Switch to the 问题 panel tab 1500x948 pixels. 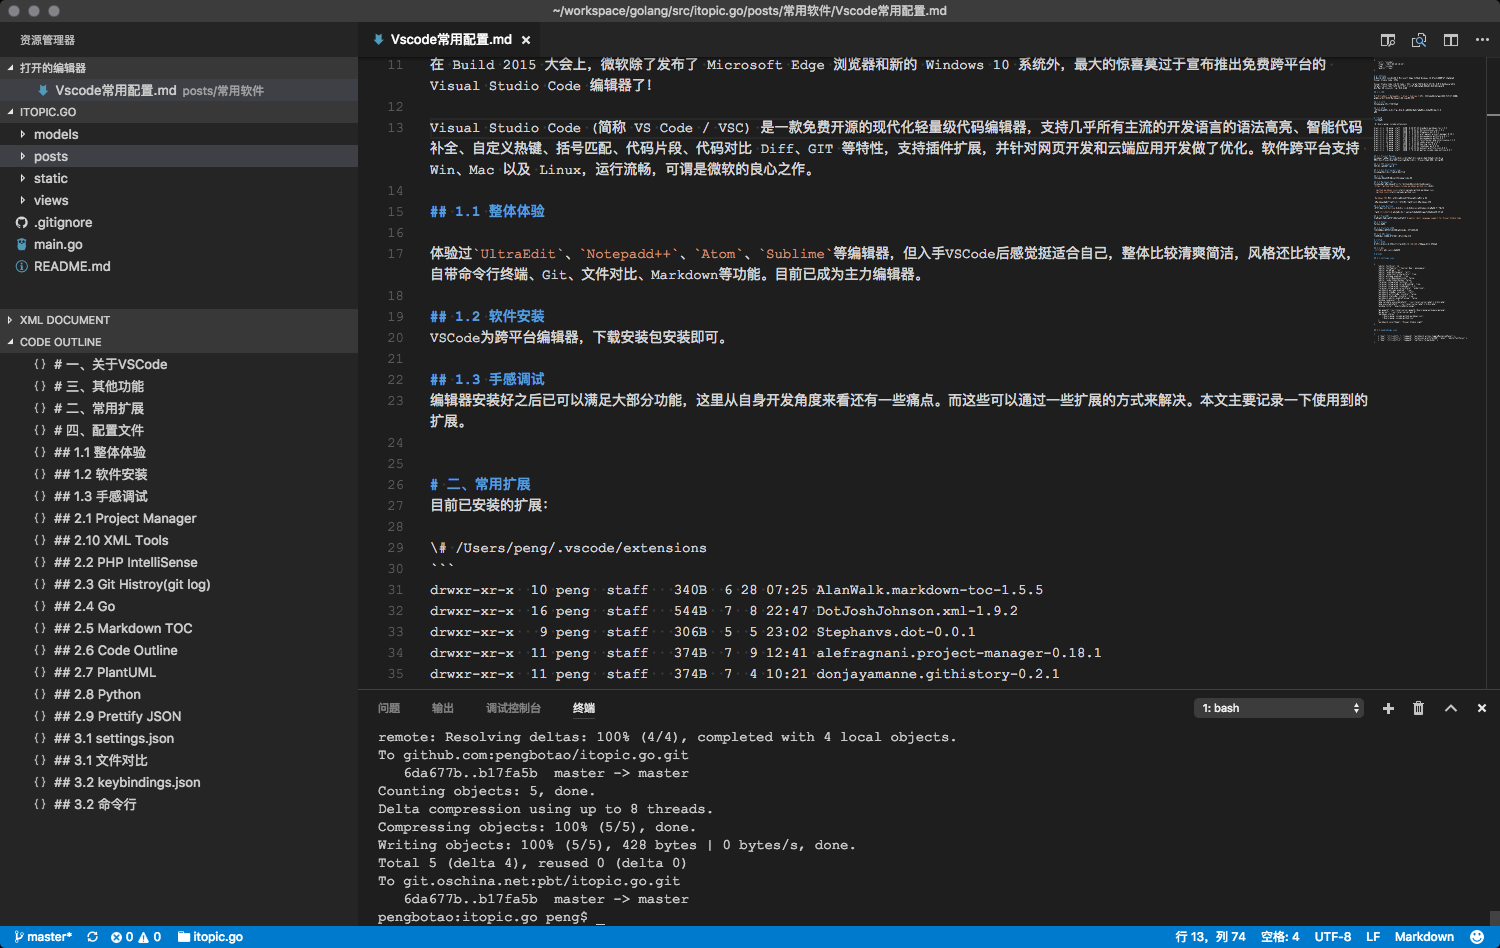pos(389,708)
